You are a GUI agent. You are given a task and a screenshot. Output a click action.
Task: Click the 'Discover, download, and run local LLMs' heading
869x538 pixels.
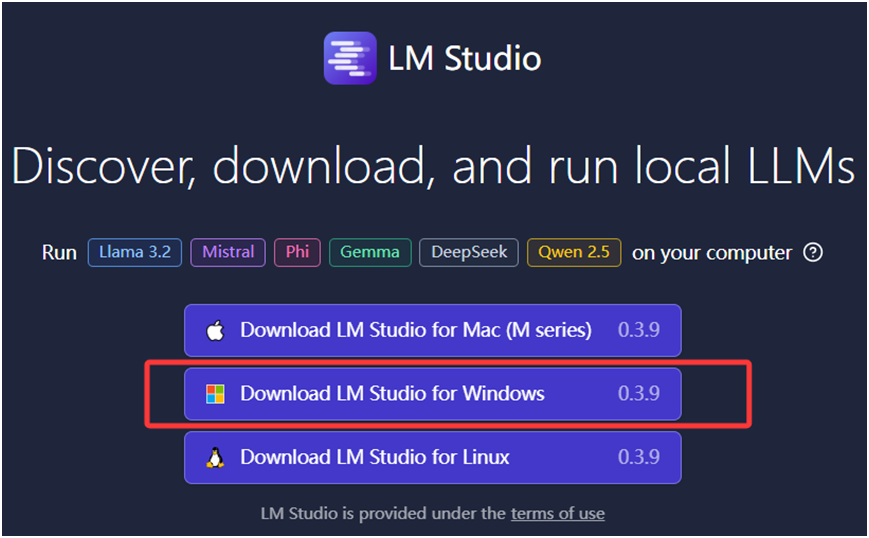433,166
